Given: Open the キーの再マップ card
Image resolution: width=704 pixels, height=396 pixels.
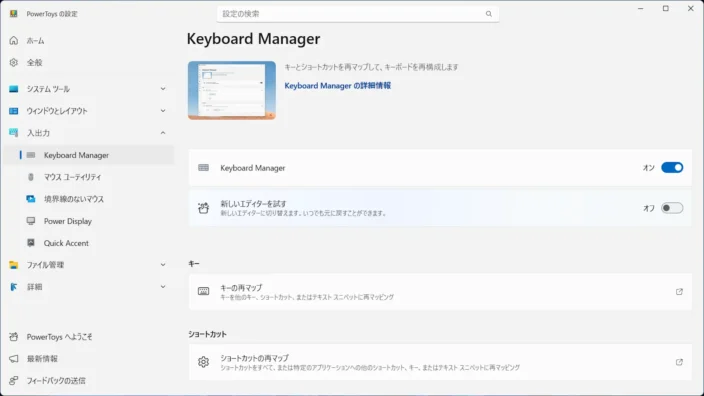Looking at the screenshot, I should click(440, 292).
